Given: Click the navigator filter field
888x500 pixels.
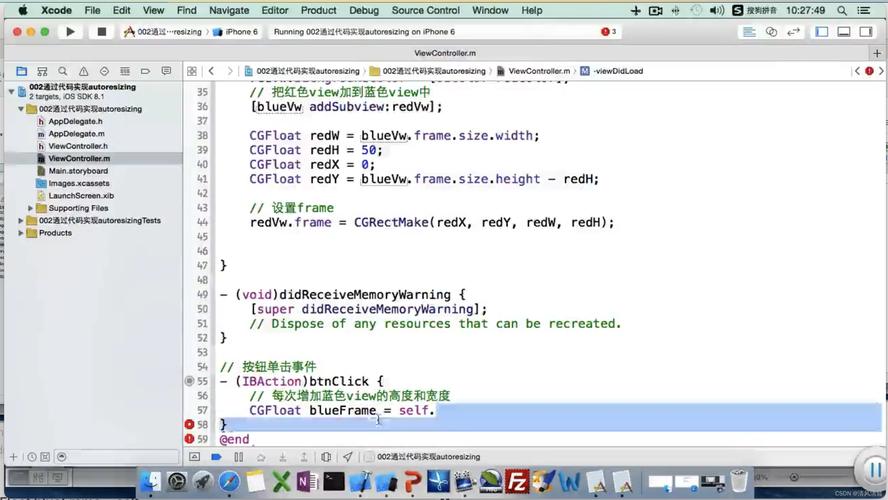Looking at the screenshot, I should (x=119, y=456).
